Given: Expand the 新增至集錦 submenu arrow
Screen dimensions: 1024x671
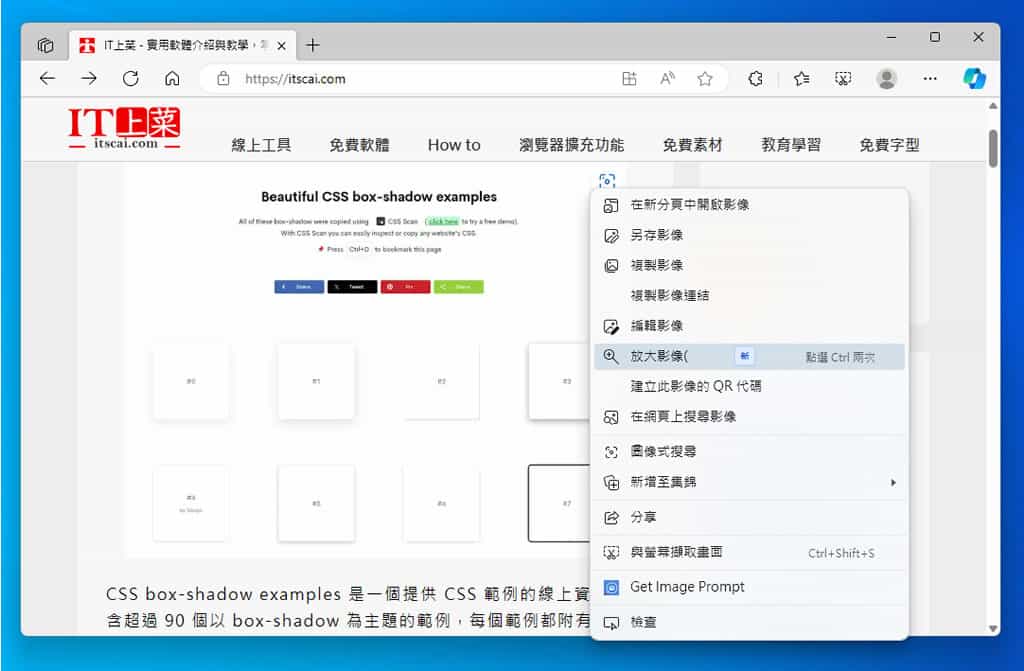Looking at the screenshot, I should coord(893,483).
